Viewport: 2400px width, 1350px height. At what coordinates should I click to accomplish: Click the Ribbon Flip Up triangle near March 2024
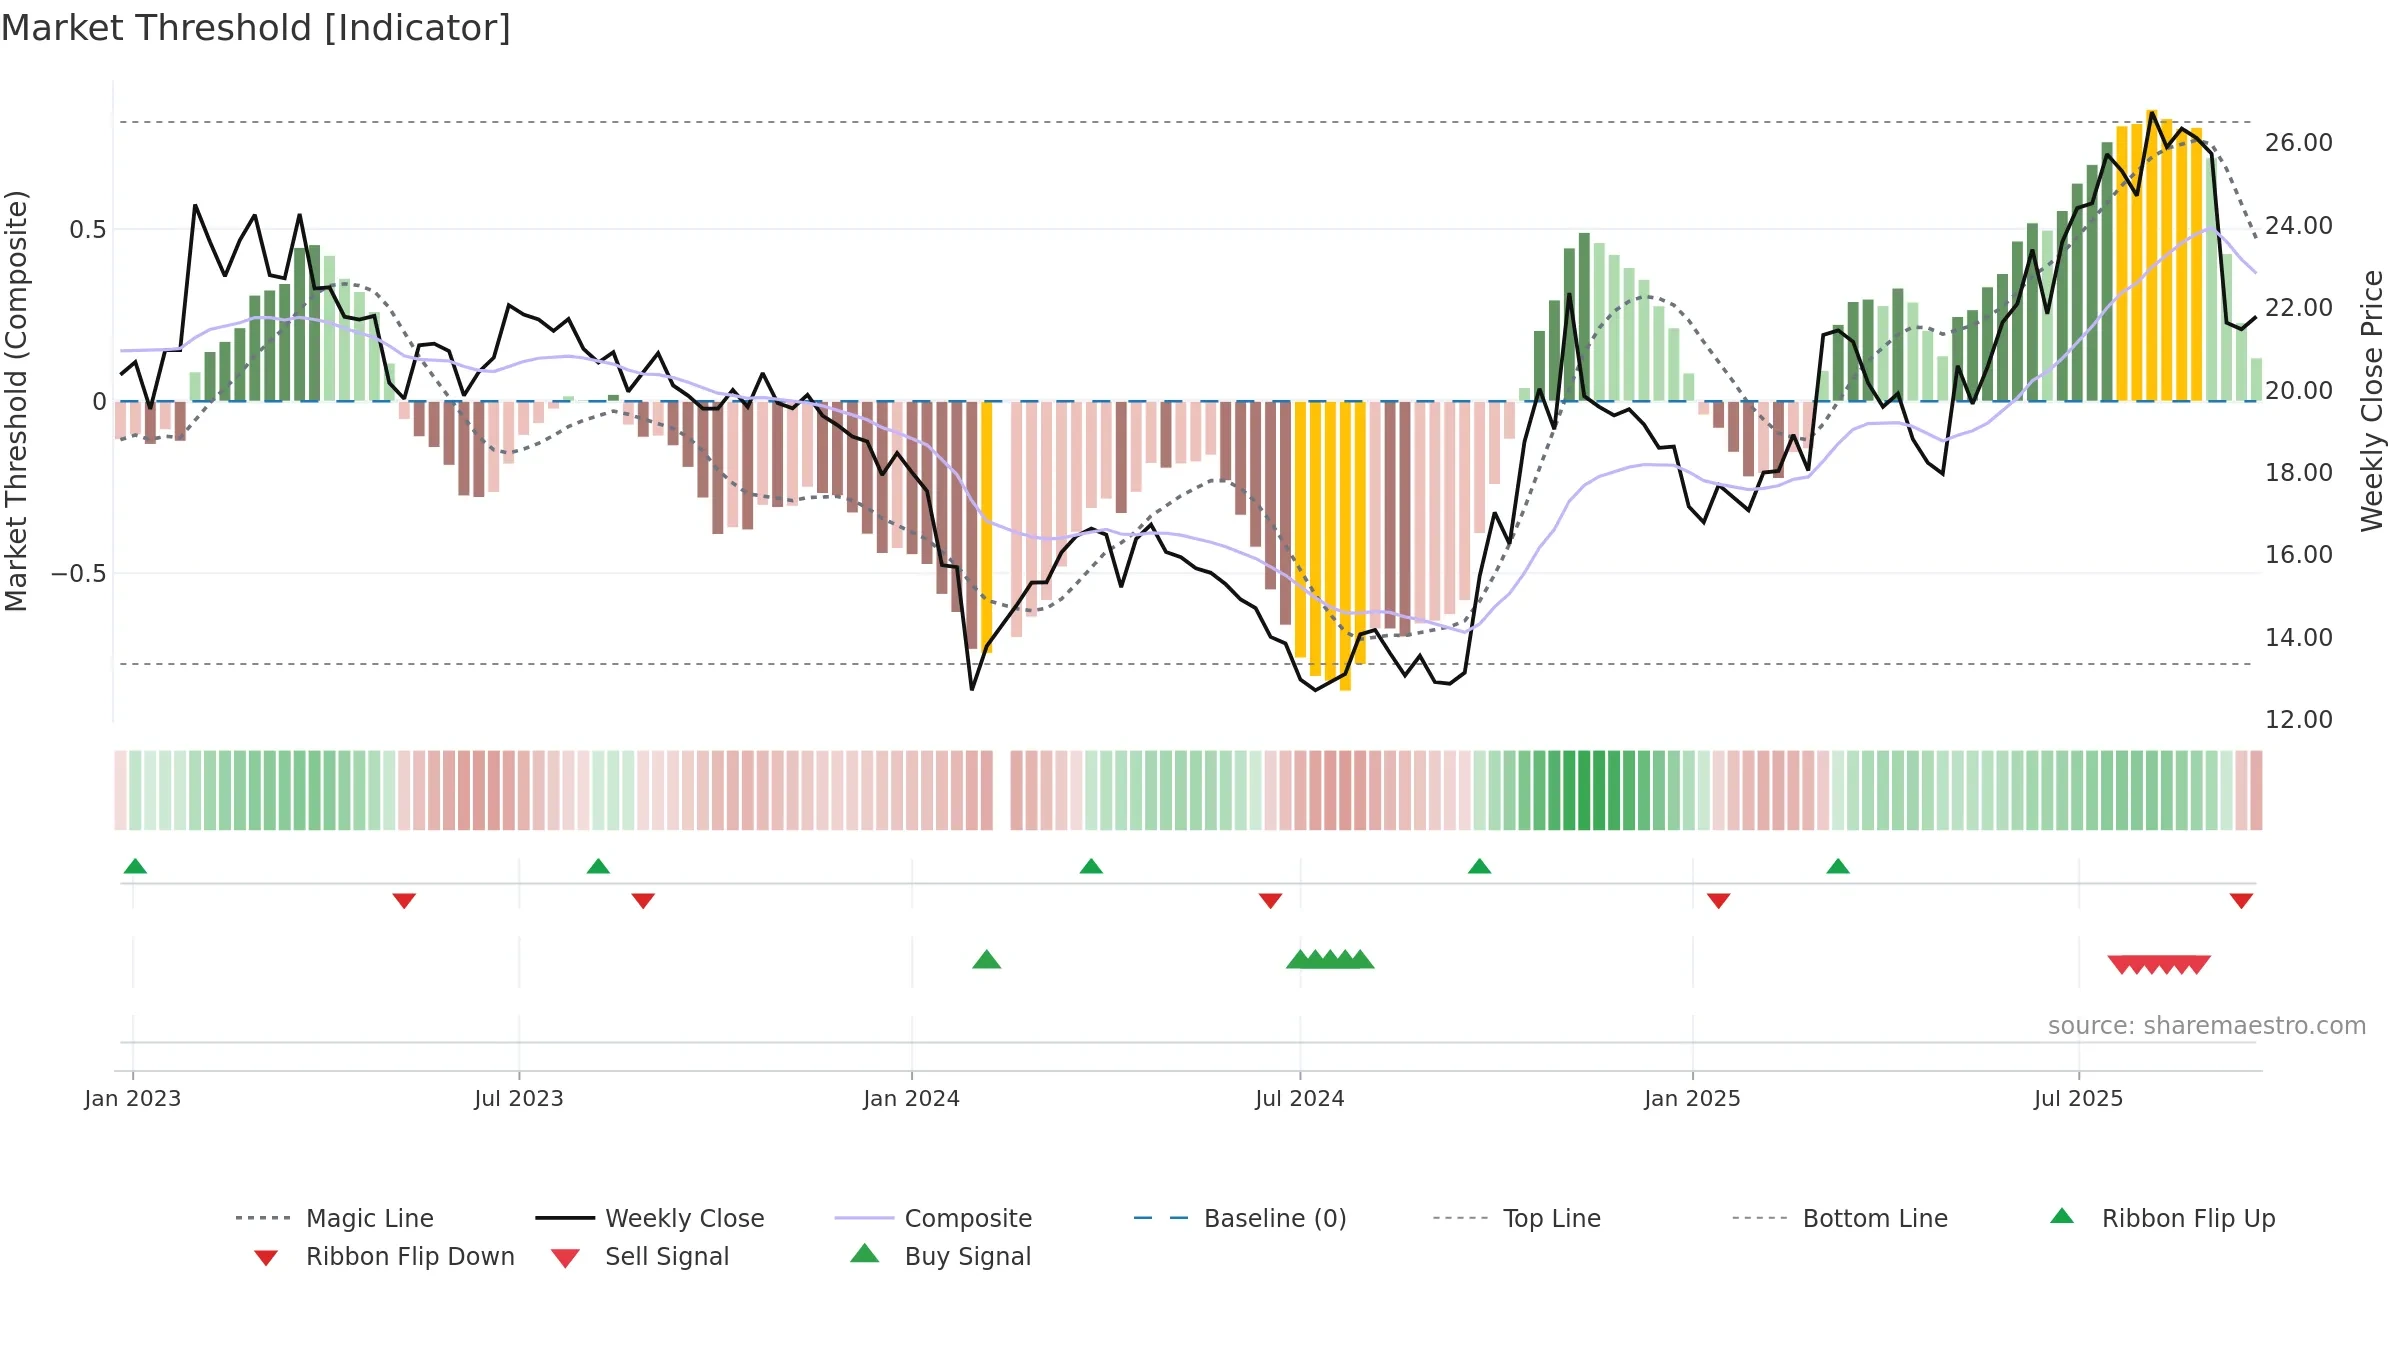click(1091, 866)
